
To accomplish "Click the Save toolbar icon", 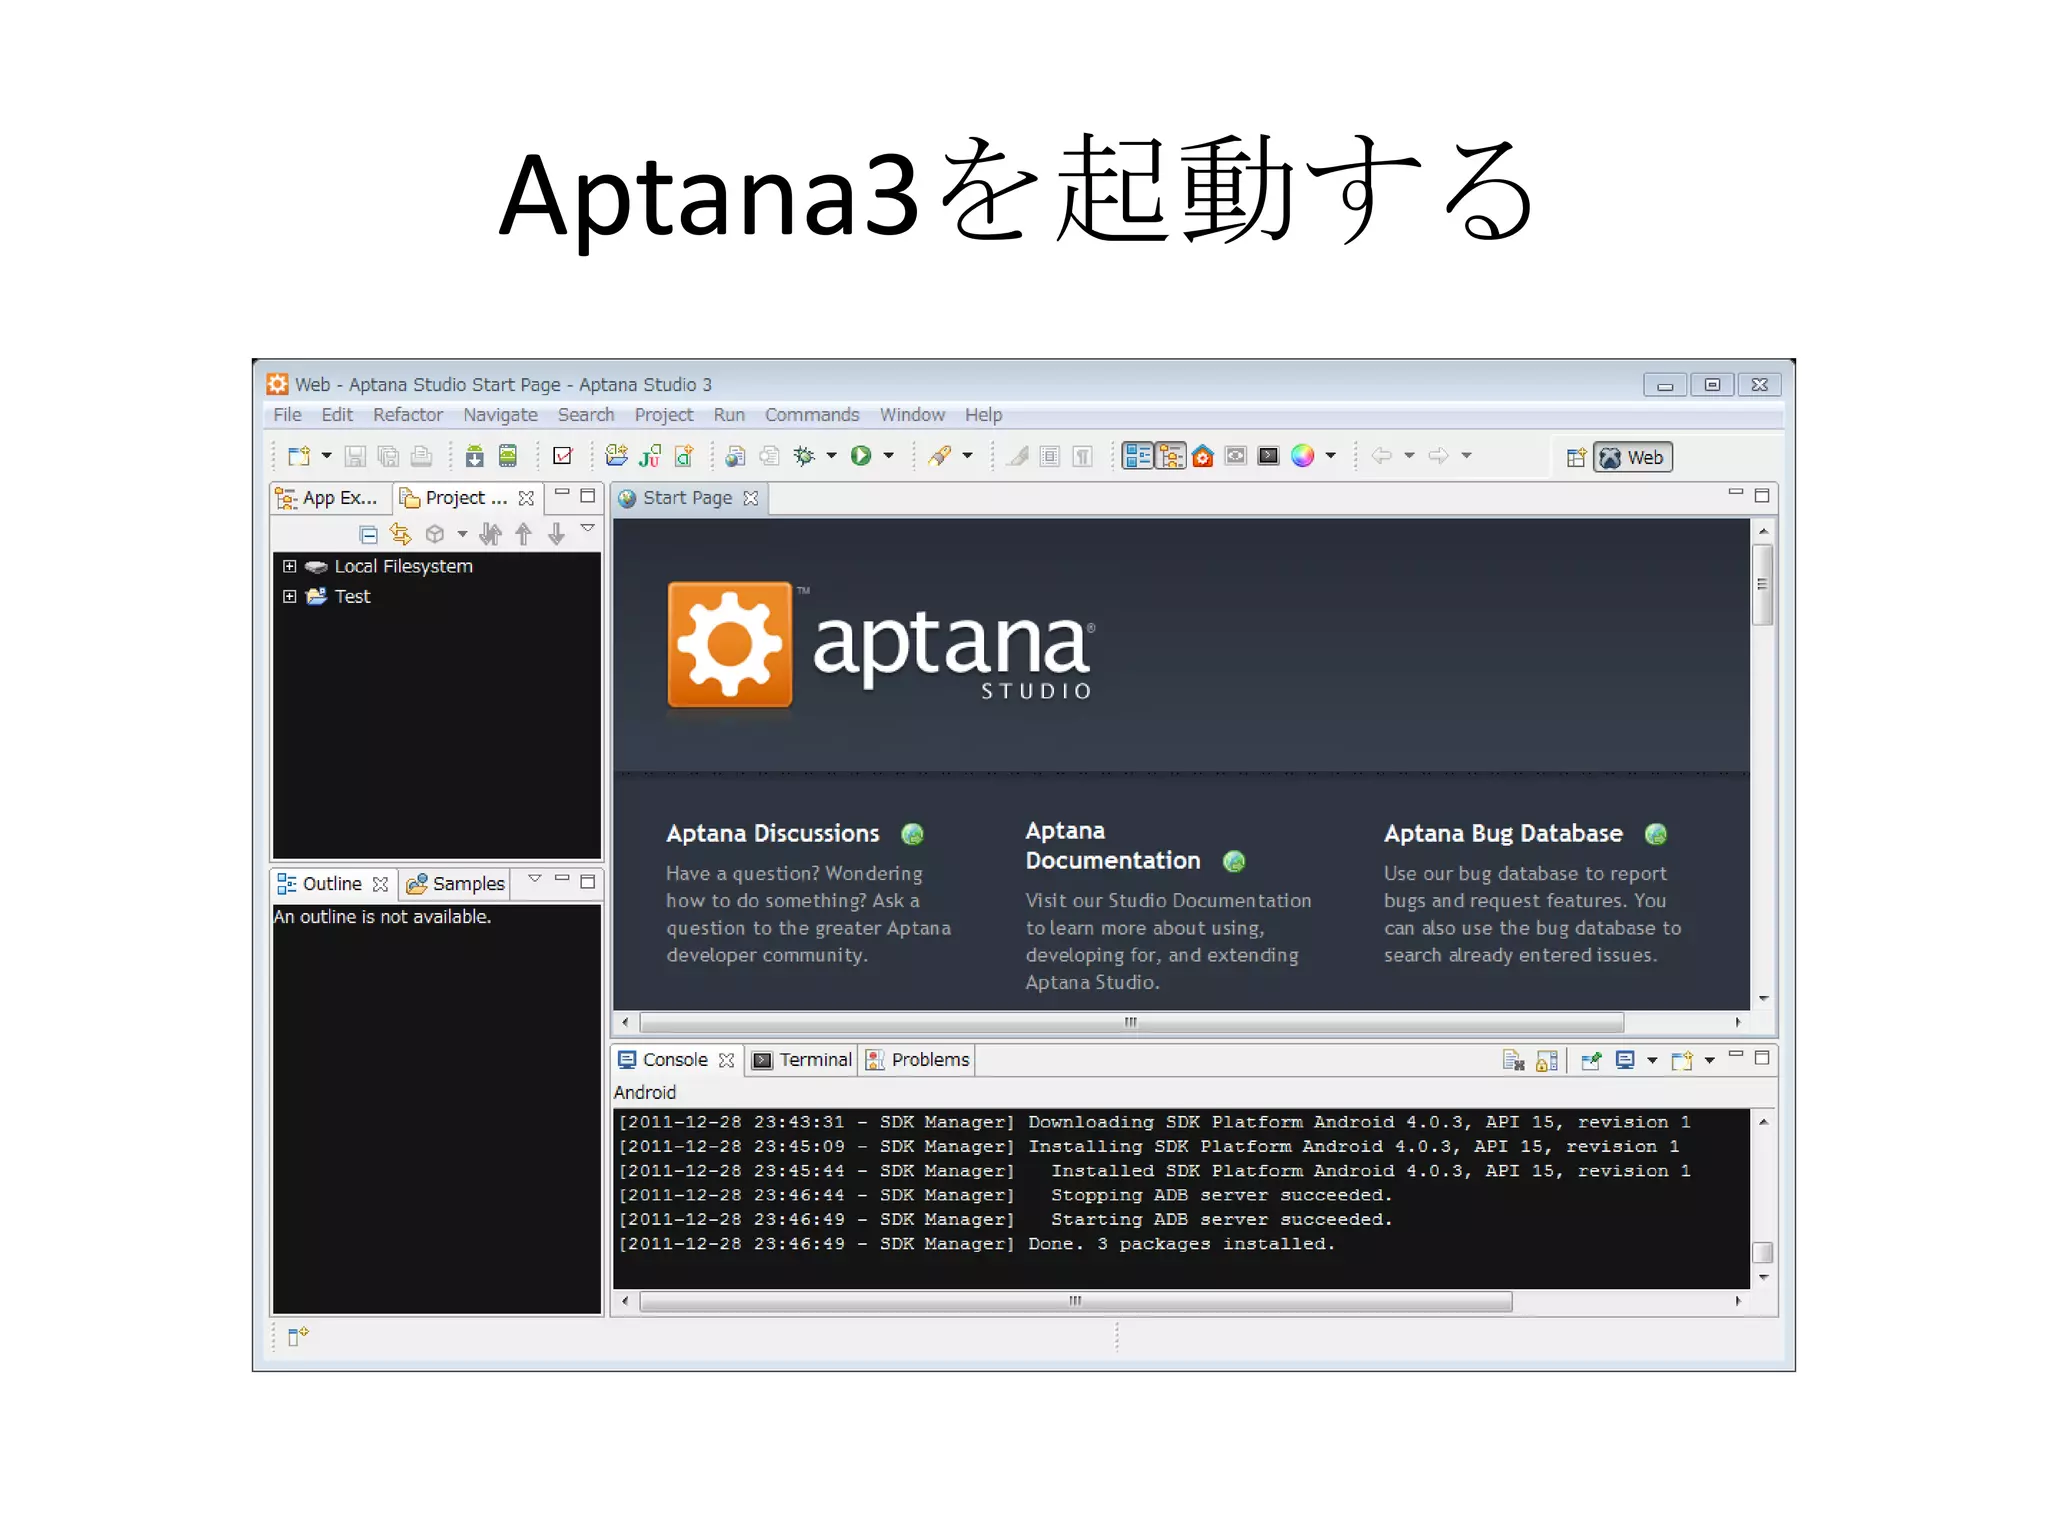I will click(354, 456).
